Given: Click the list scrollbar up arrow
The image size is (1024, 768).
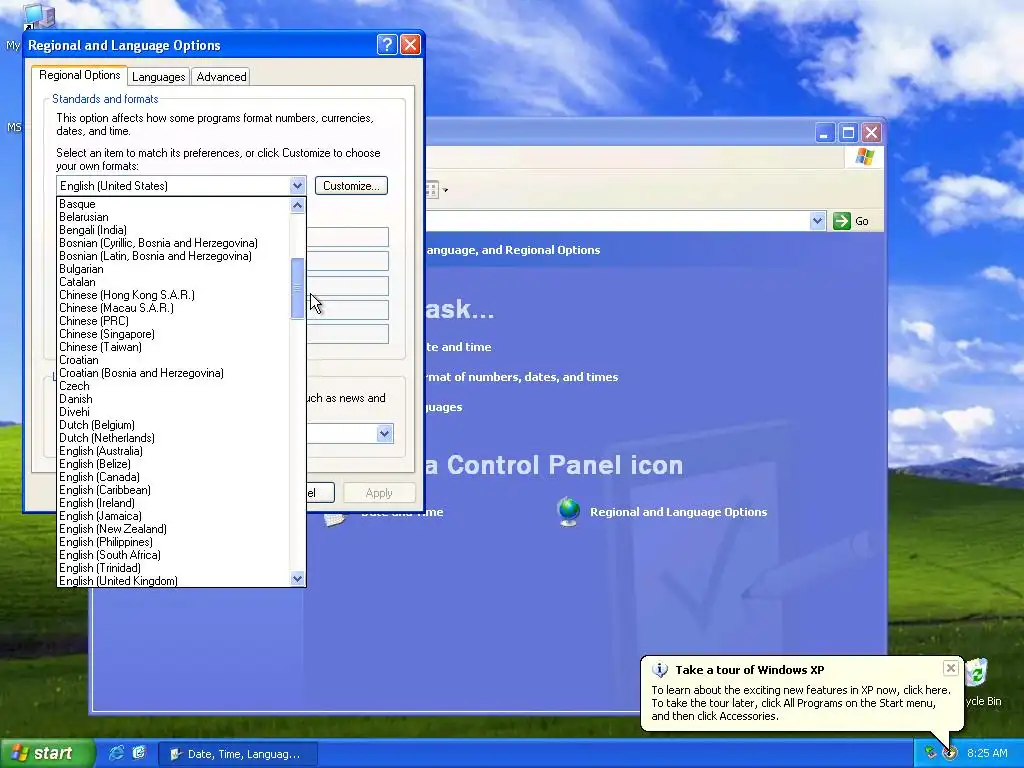Looking at the screenshot, I should pos(298,205).
